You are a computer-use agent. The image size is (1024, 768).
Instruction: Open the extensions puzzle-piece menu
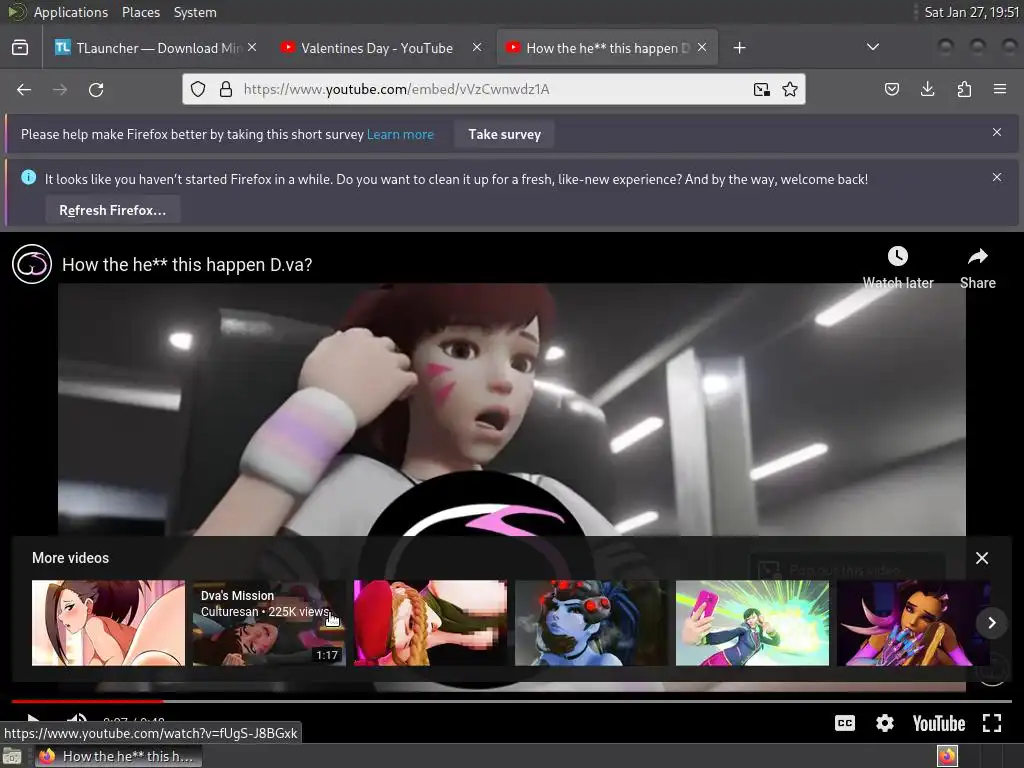point(964,89)
